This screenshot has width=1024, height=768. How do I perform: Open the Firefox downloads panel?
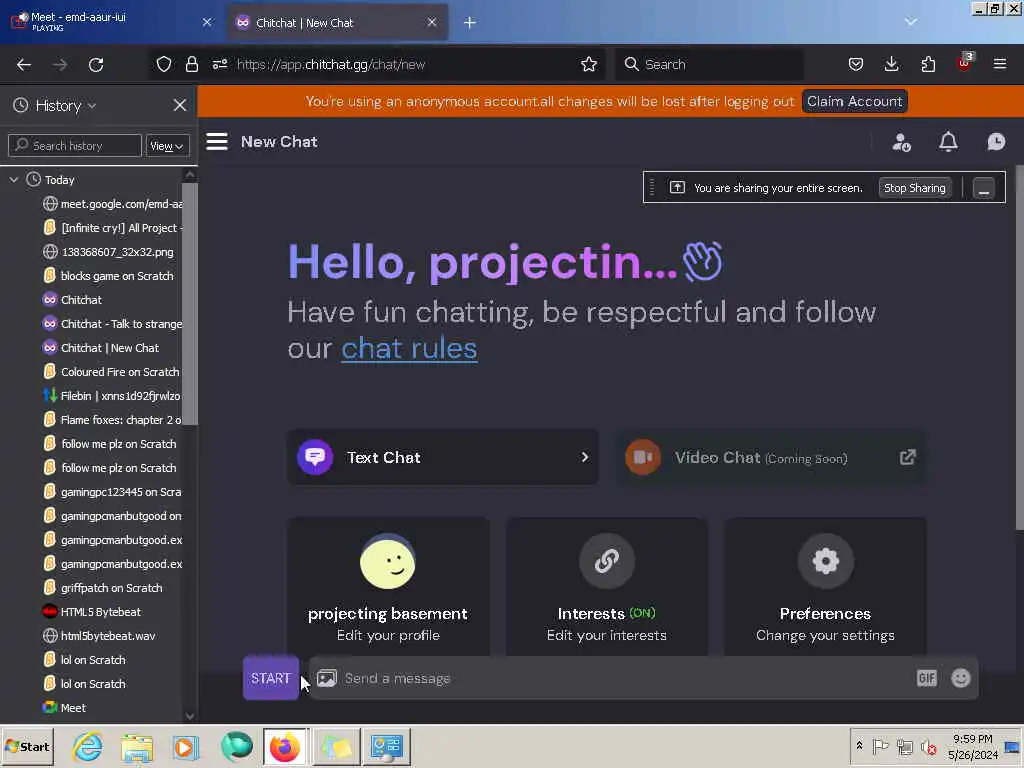click(891, 64)
